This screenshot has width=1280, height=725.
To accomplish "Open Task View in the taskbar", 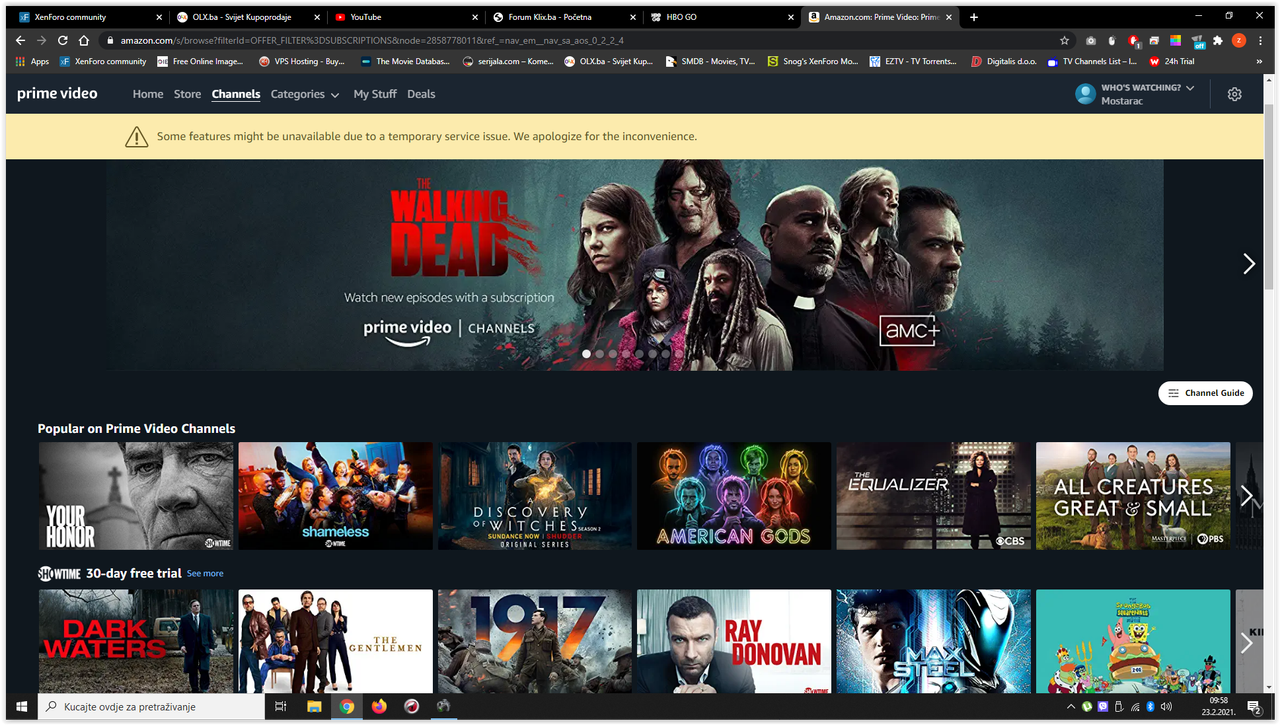I will tap(281, 707).
